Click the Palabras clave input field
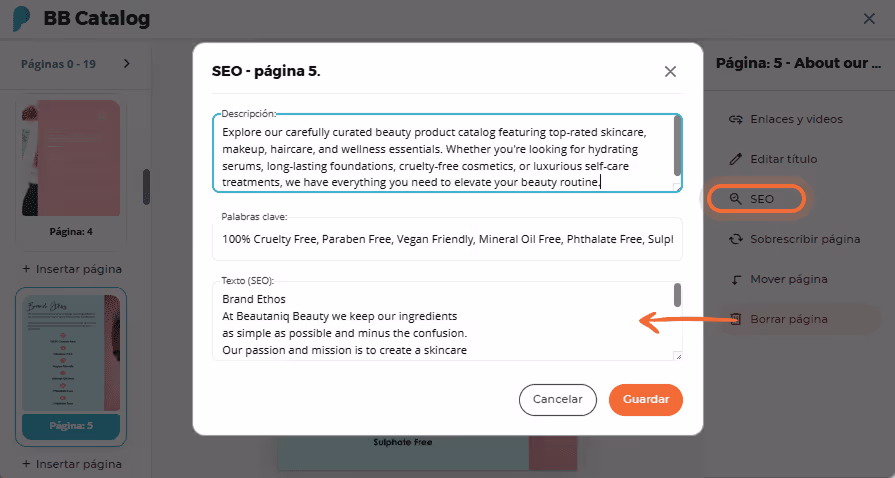895x478 pixels. (447, 239)
